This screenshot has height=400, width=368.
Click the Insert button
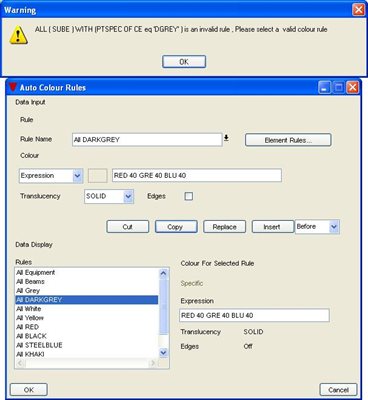(x=273, y=227)
